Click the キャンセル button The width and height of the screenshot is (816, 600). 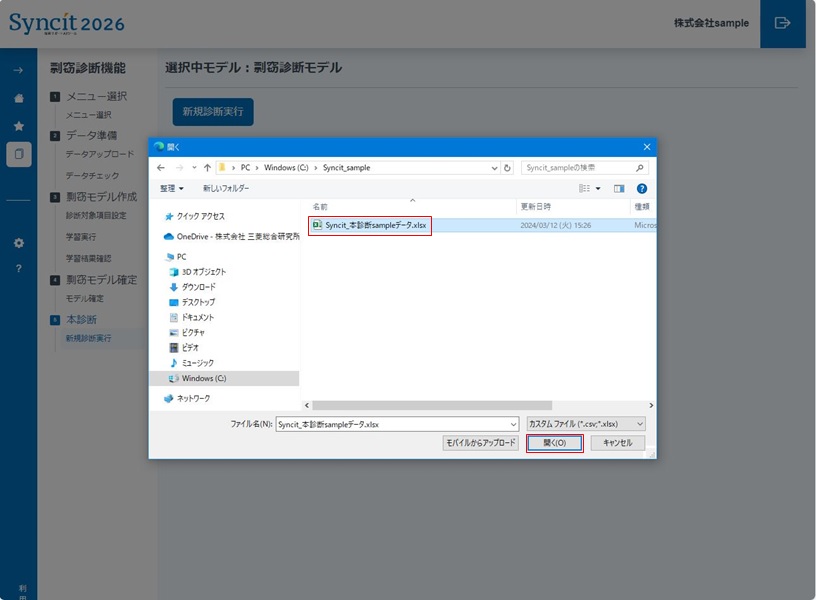click(617, 443)
